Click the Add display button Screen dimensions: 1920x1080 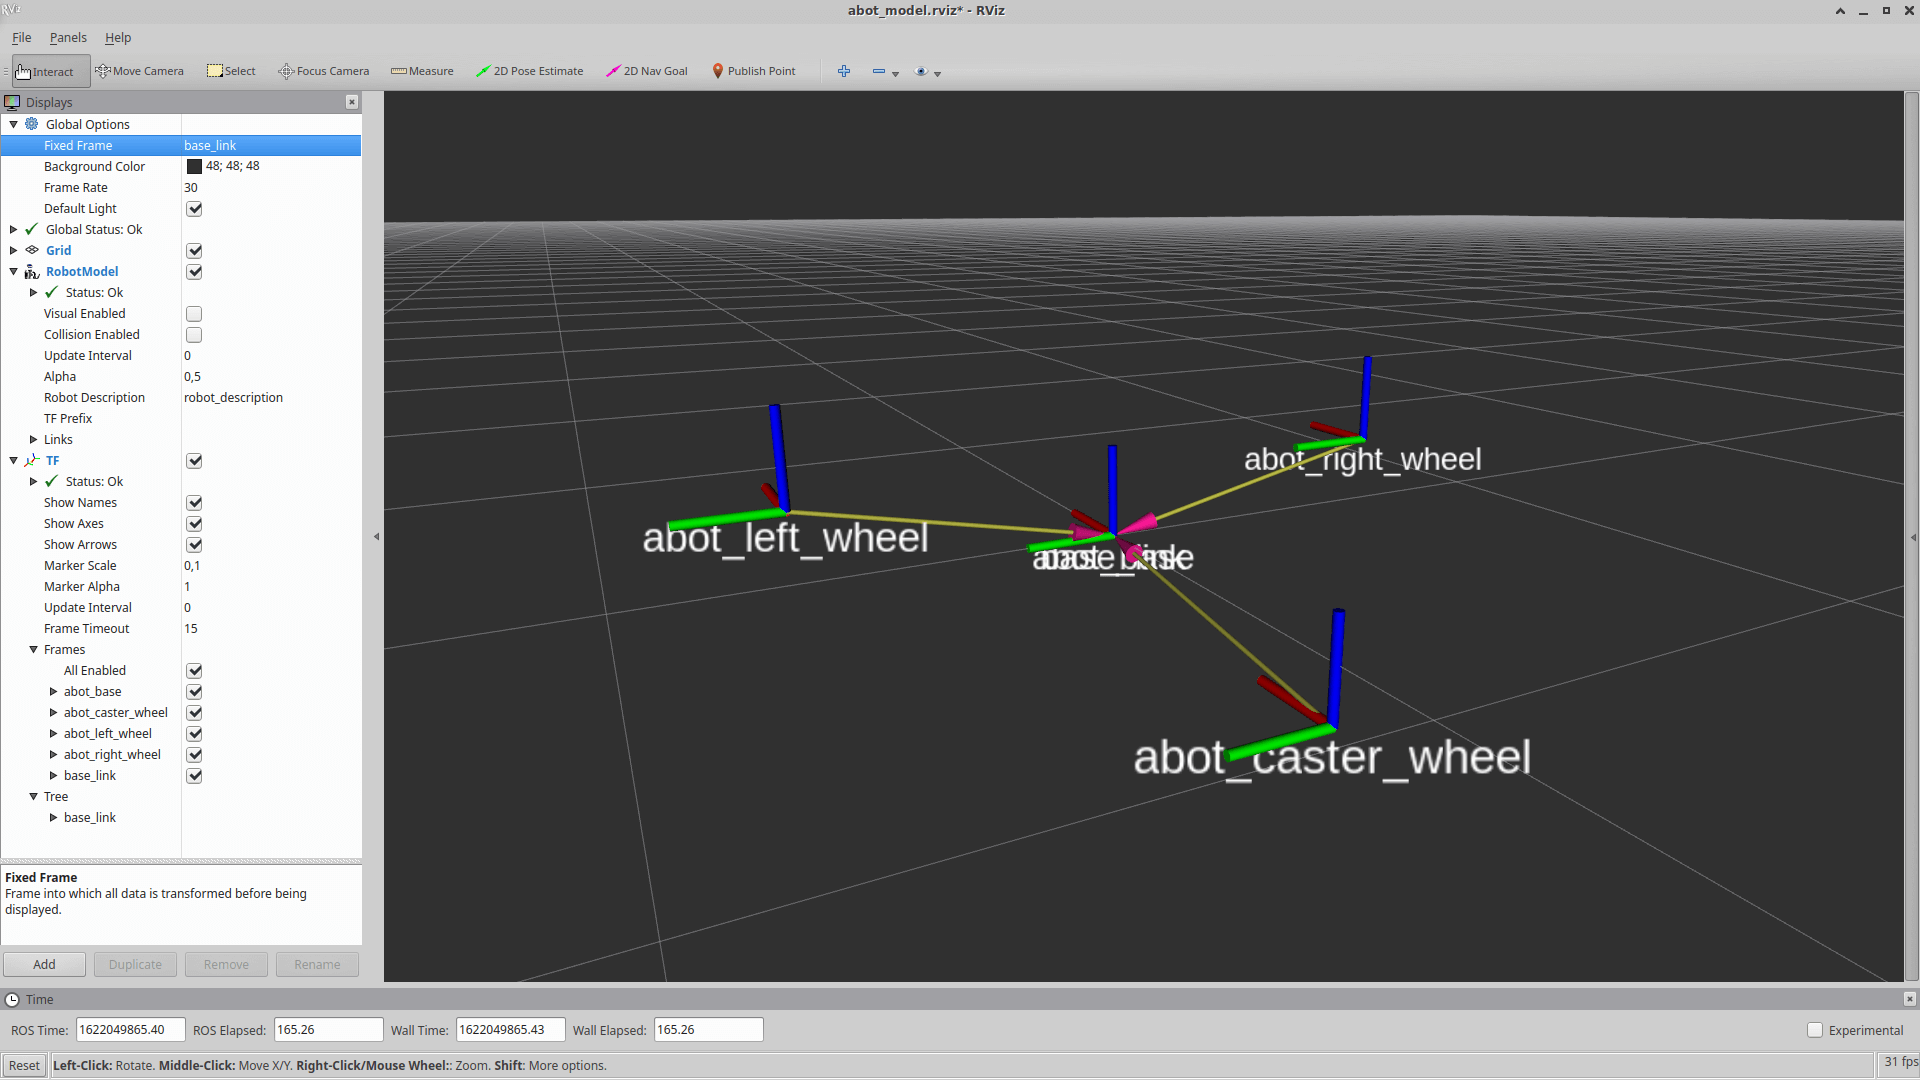pyautogui.click(x=44, y=964)
